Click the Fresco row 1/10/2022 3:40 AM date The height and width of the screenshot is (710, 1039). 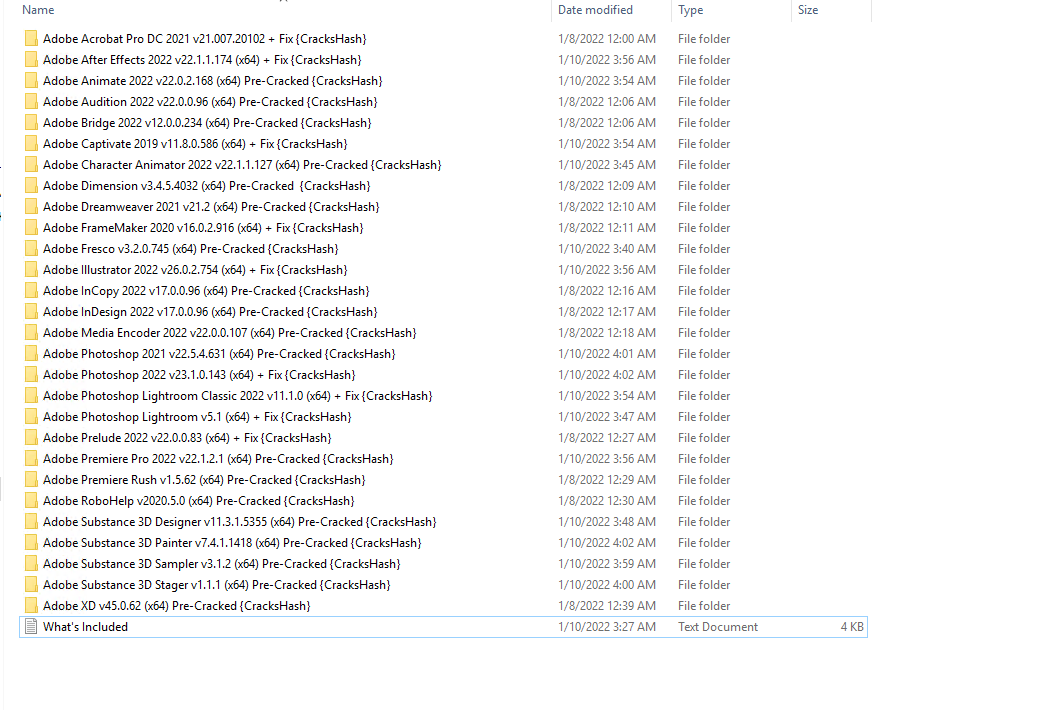click(x=607, y=249)
